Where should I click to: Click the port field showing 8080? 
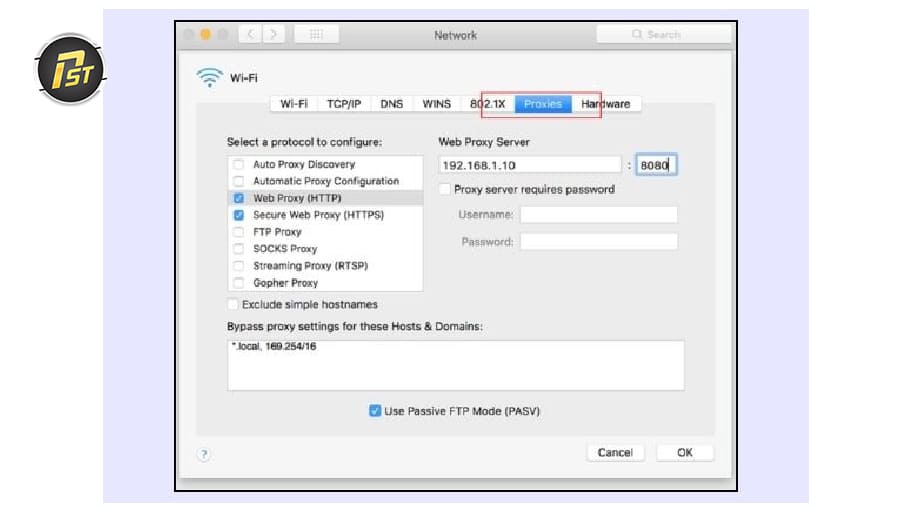[656, 165]
